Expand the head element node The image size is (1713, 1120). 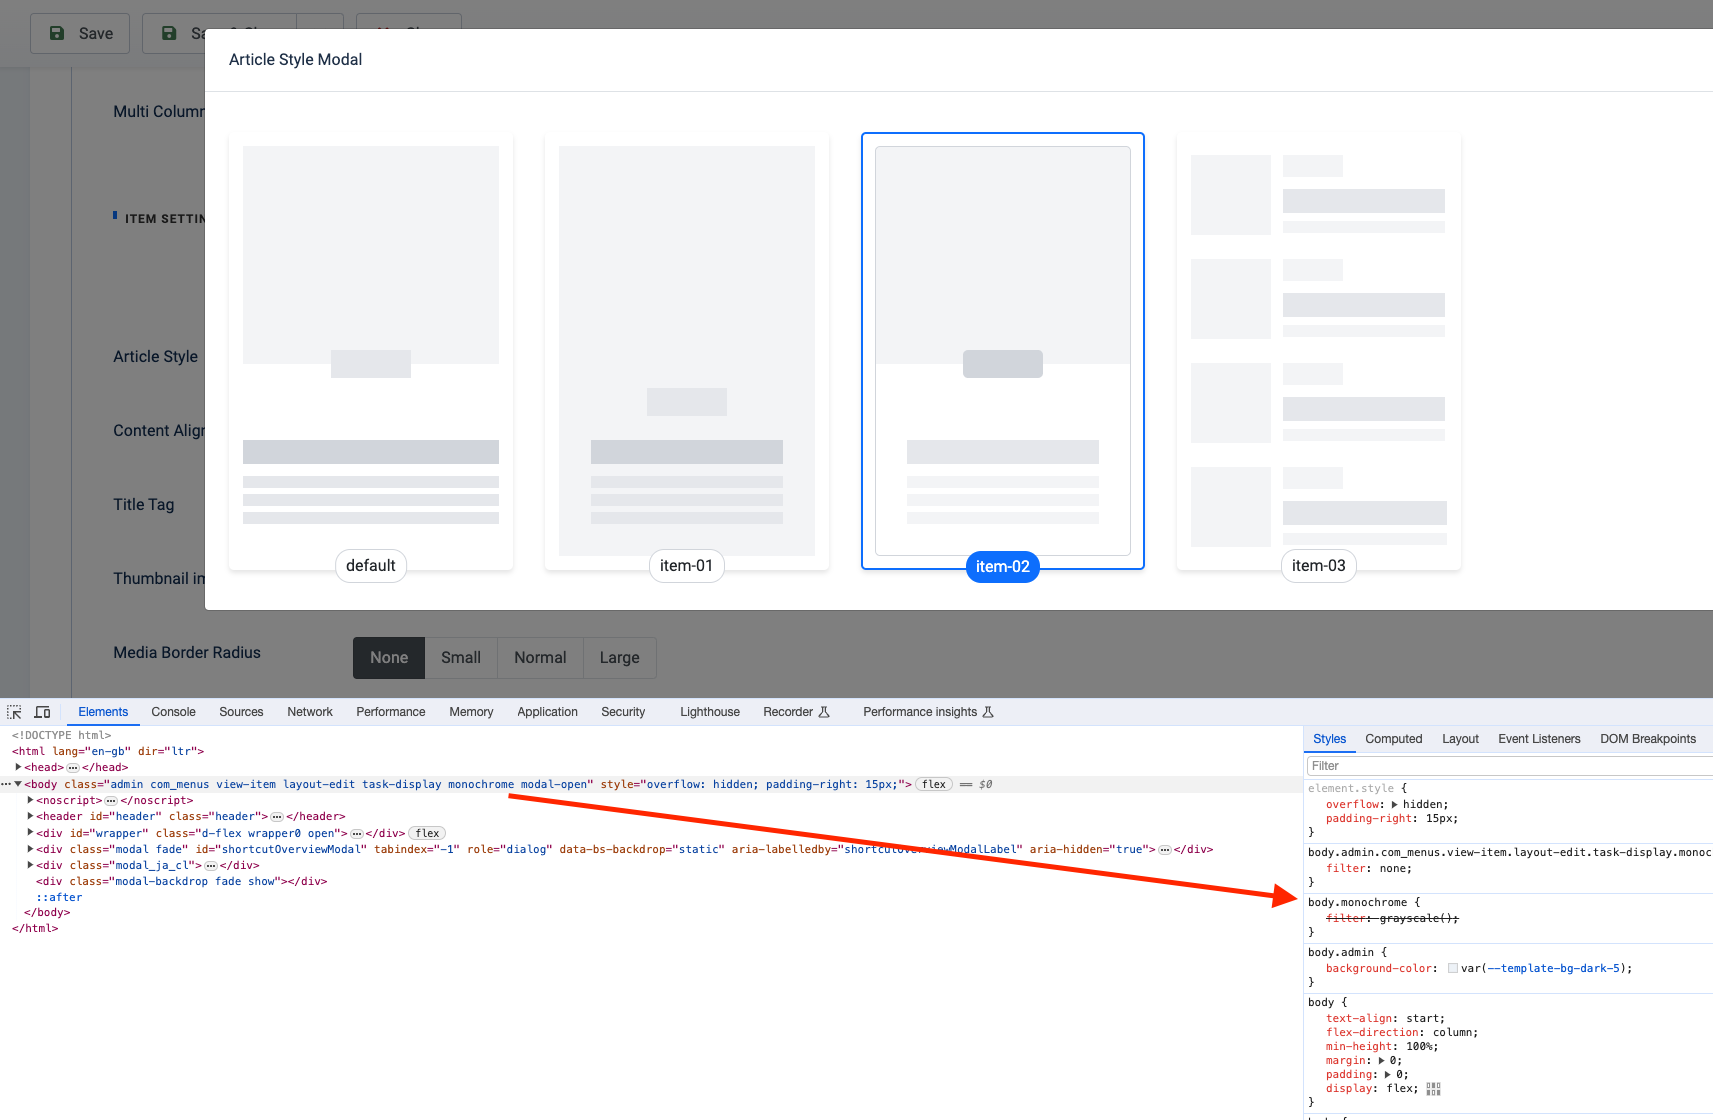(18, 767)
